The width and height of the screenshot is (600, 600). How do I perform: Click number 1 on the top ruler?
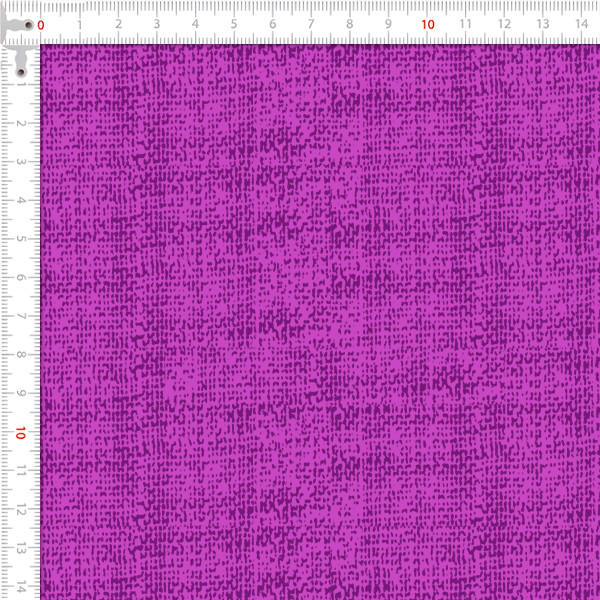pyautogui.click(x=80, y=23)
